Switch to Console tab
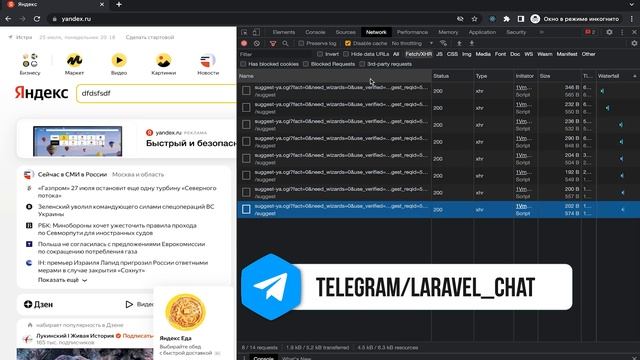Image resolution: width=640 pixels, height=360 pixels. pos(316,32)
